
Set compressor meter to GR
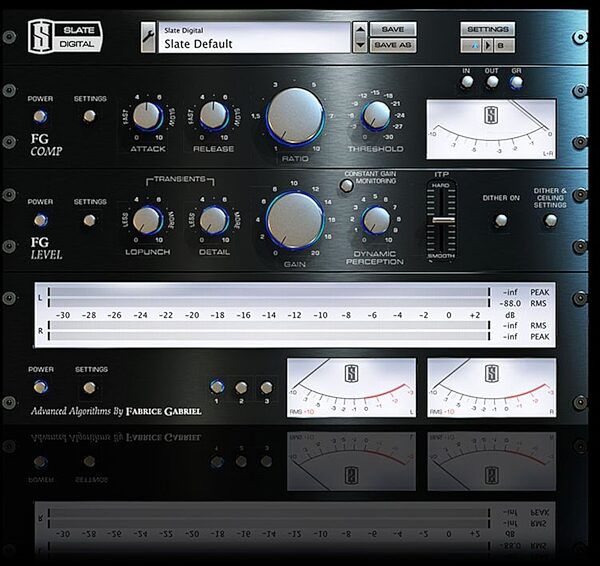tap(516, 82)
